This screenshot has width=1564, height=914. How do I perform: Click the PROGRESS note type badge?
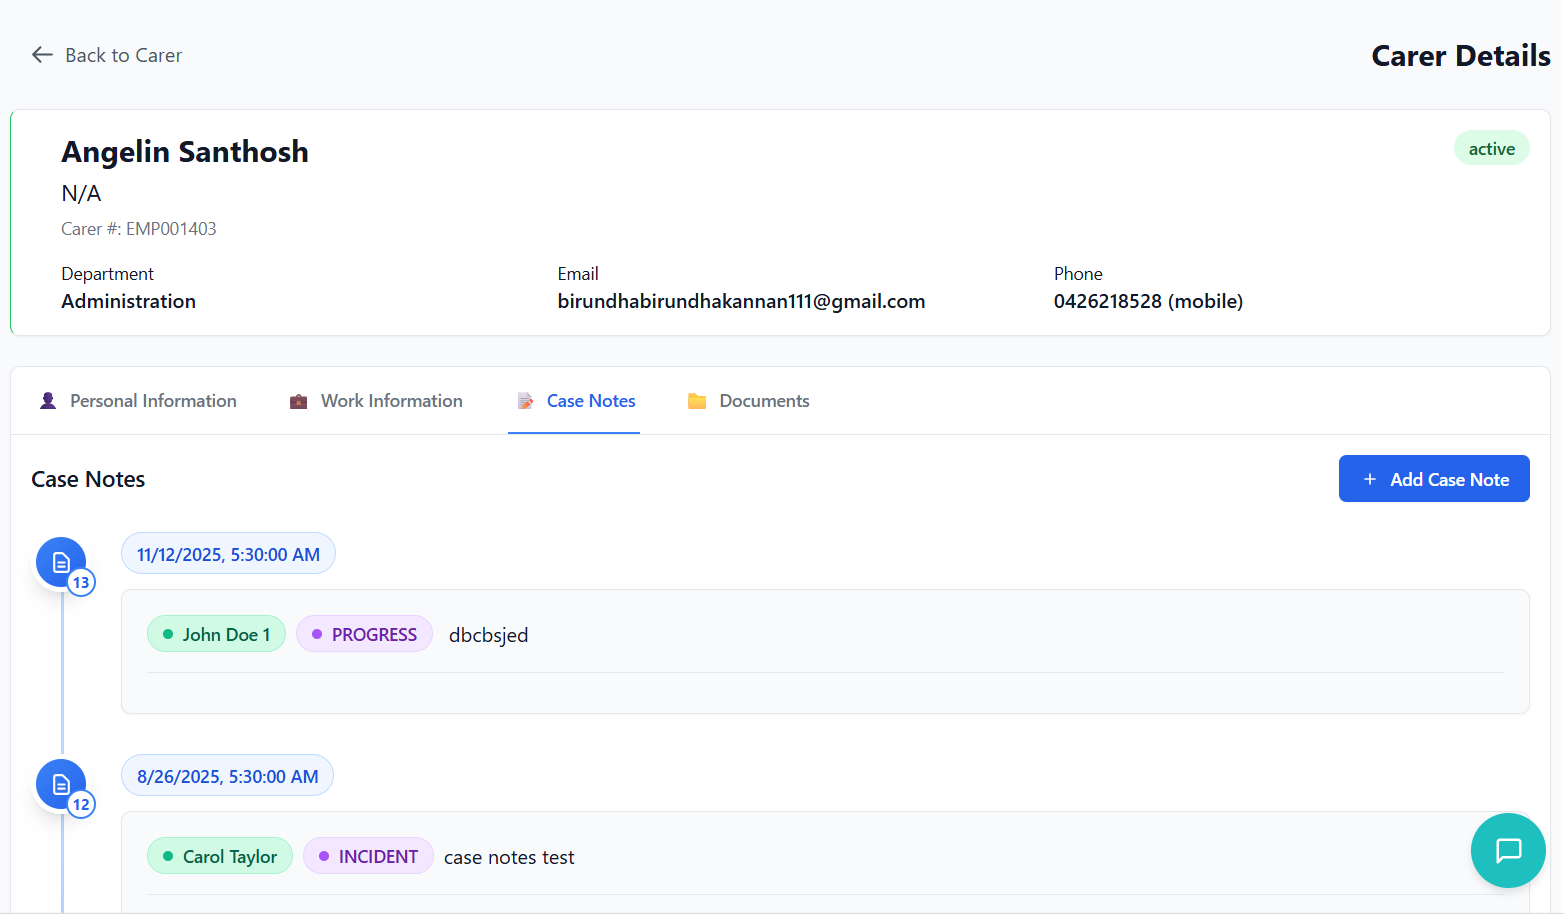pyautogui.click(x=364, y=634)
